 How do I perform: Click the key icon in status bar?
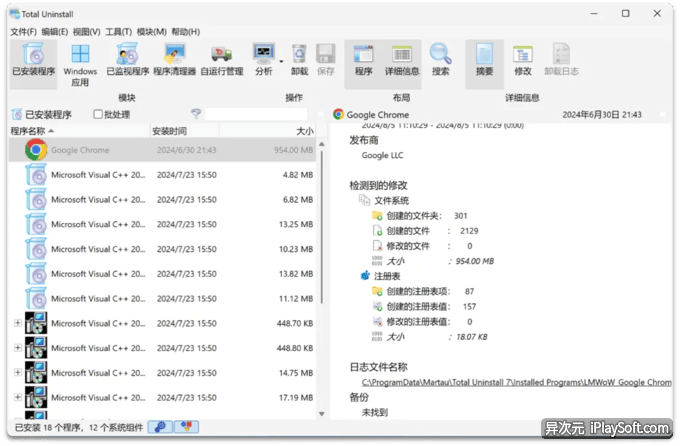click(x=160, y=427)
